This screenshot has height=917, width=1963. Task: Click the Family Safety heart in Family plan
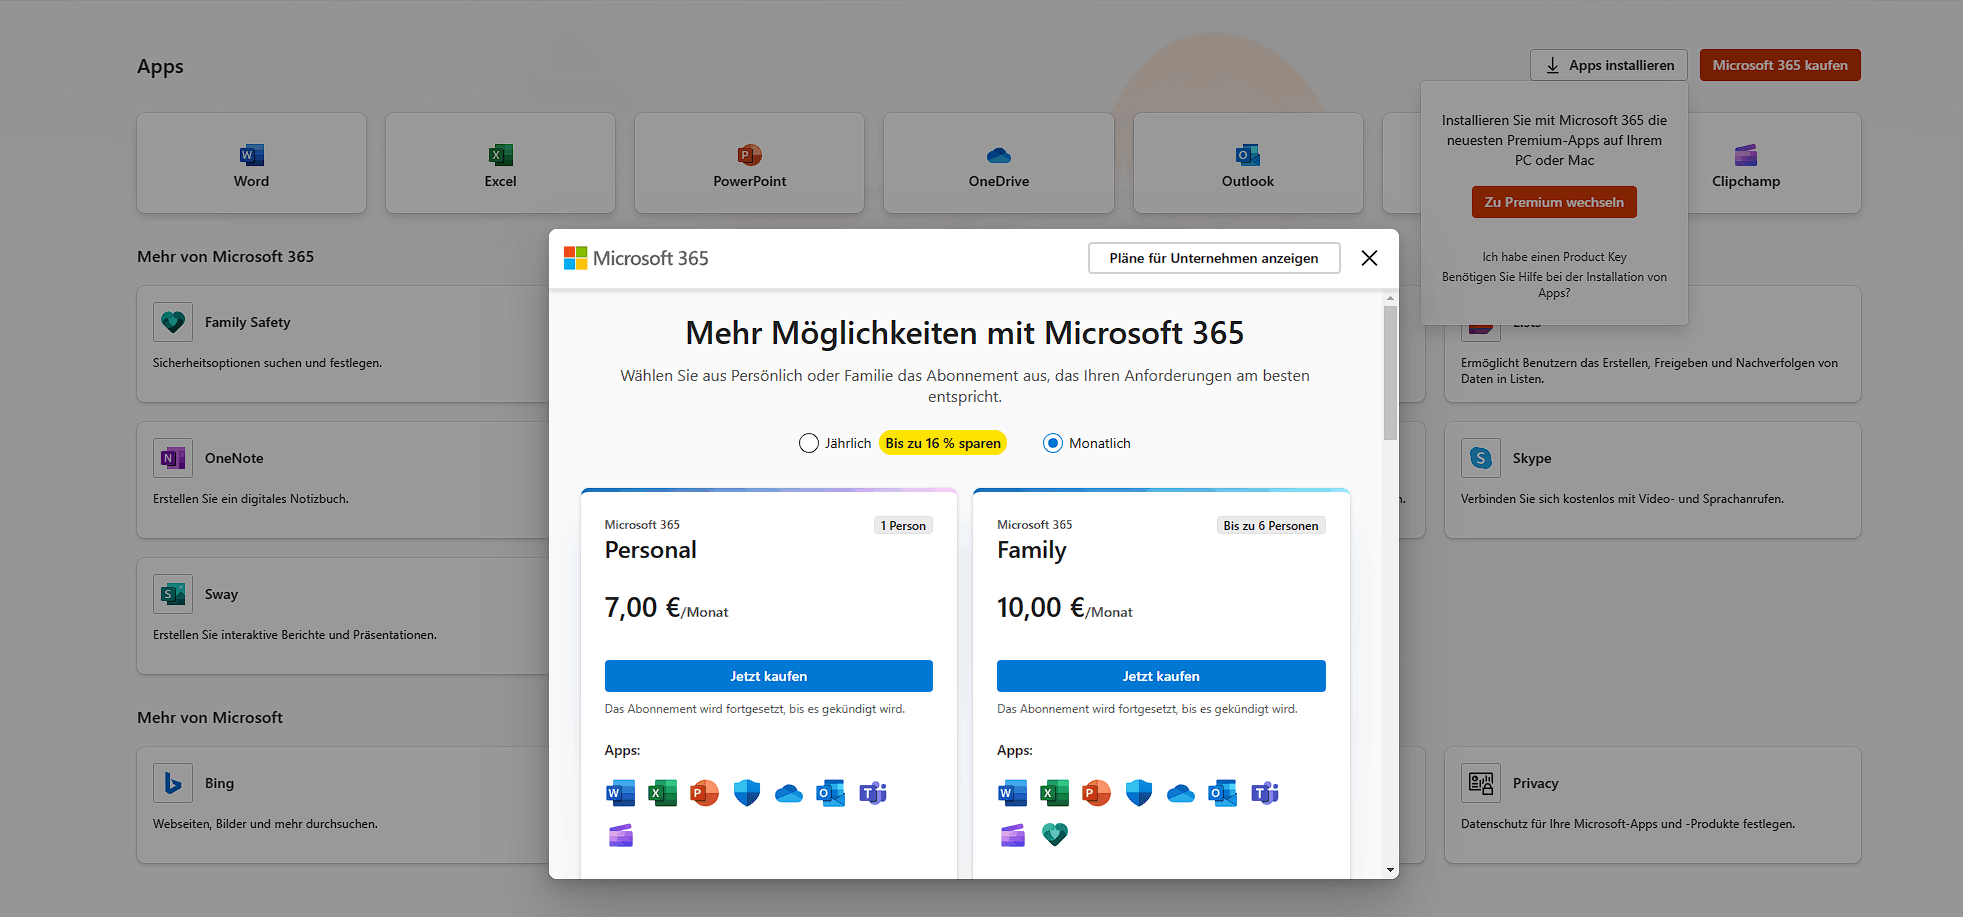coord(1054,835)
